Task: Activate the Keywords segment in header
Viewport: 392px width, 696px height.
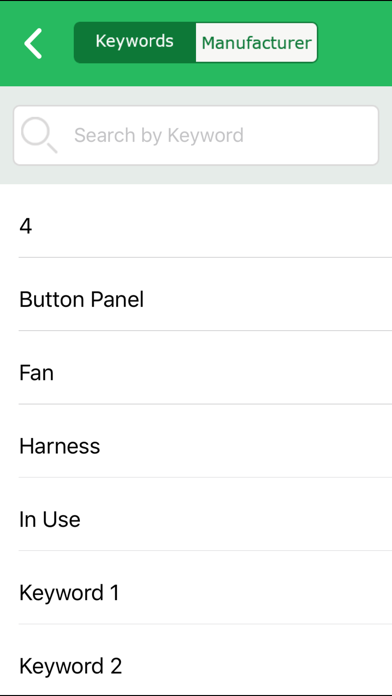Action: [x=135, y=42]
